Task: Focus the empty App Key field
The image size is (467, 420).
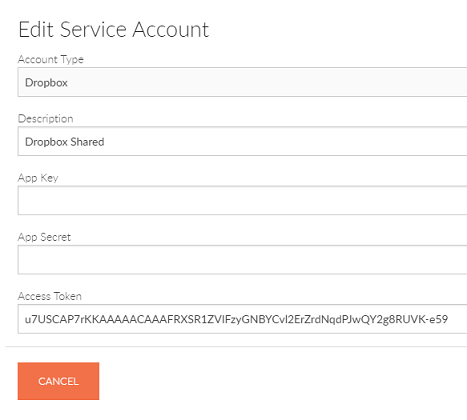Action: pyautogui.click(x=242, y=200)
